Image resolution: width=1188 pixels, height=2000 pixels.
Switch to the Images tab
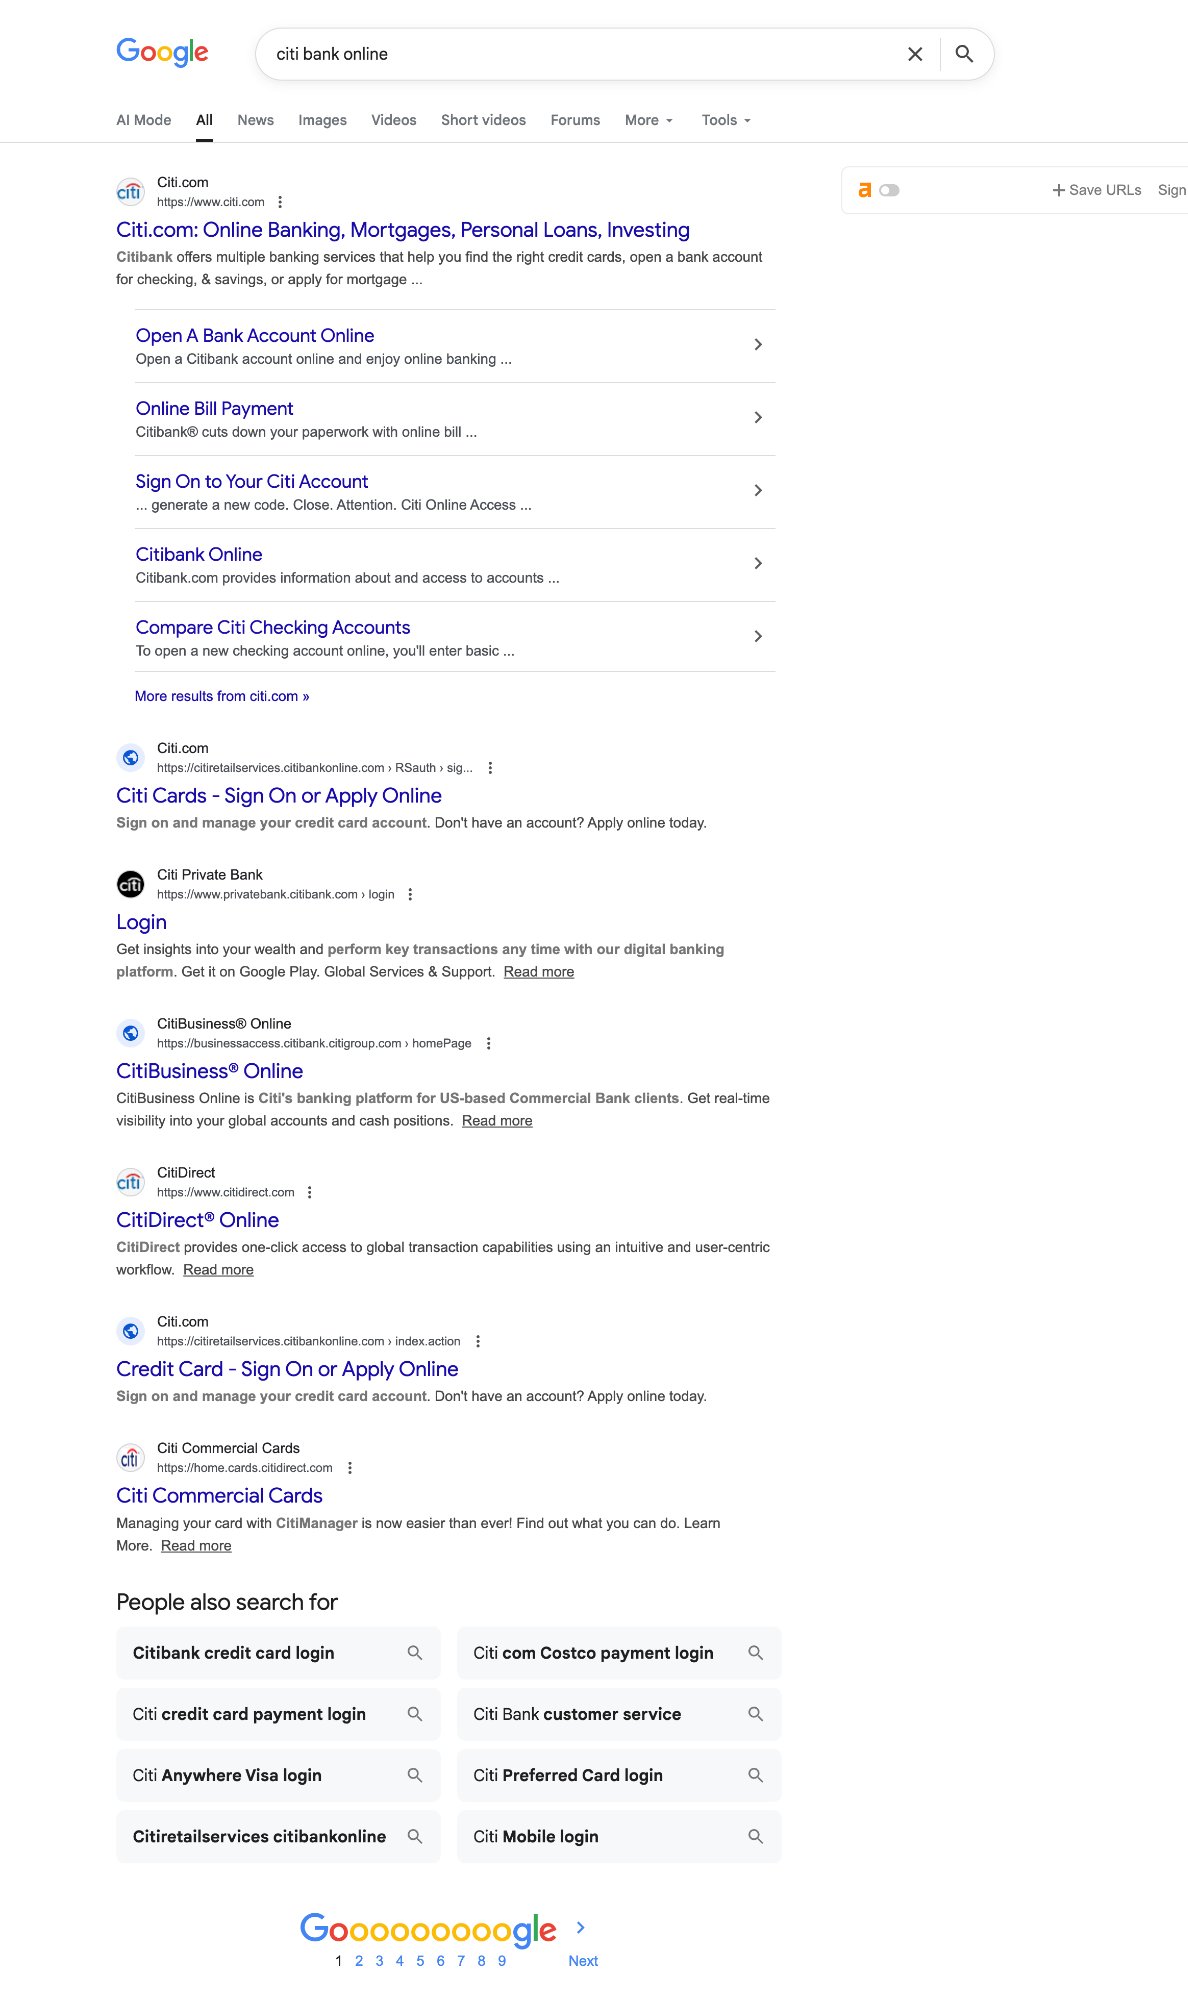click(x=321, y=120)
